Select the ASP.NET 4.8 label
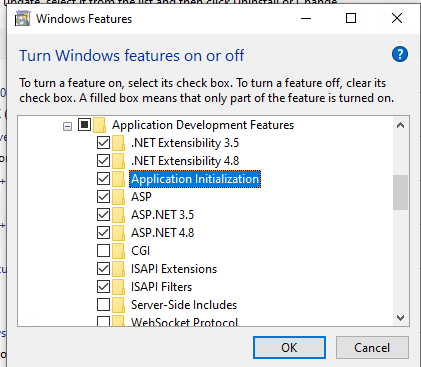This screenshot has width=421, height=367. (162, 233)
